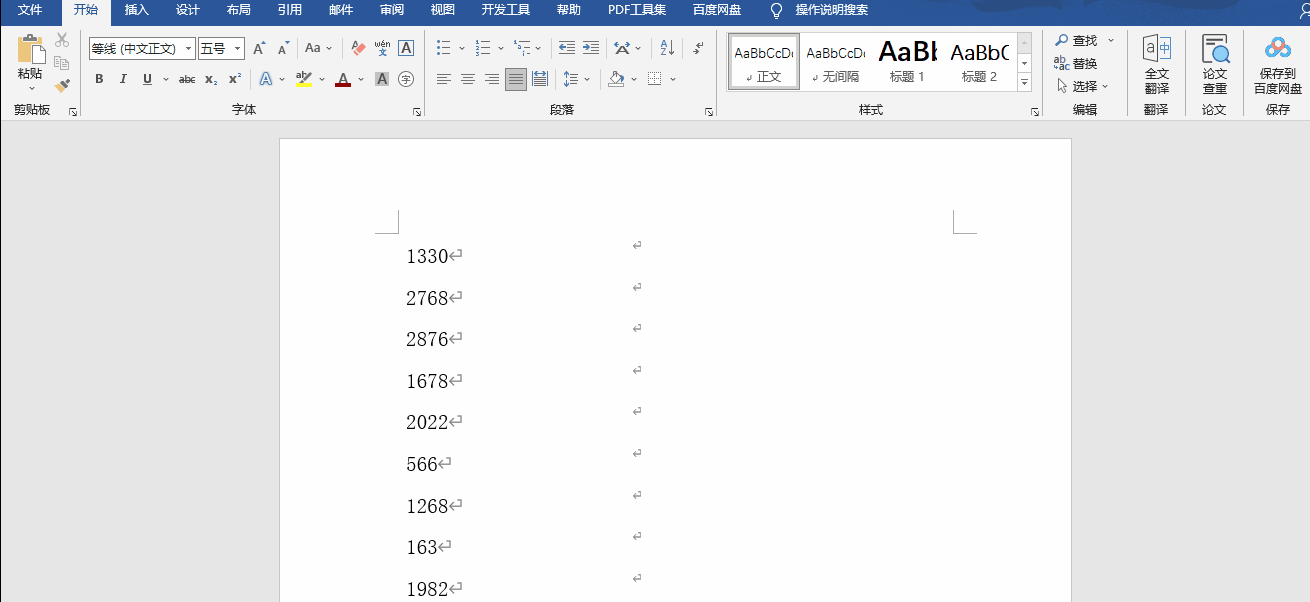Apply the 标题 1 style

(907, 62)
